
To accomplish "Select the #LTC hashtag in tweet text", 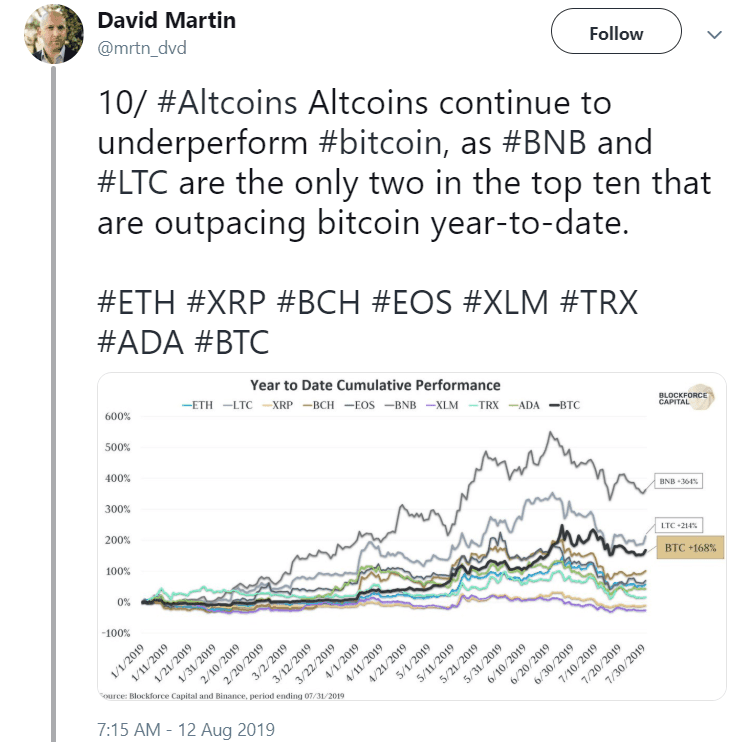I will coord(140,182).
